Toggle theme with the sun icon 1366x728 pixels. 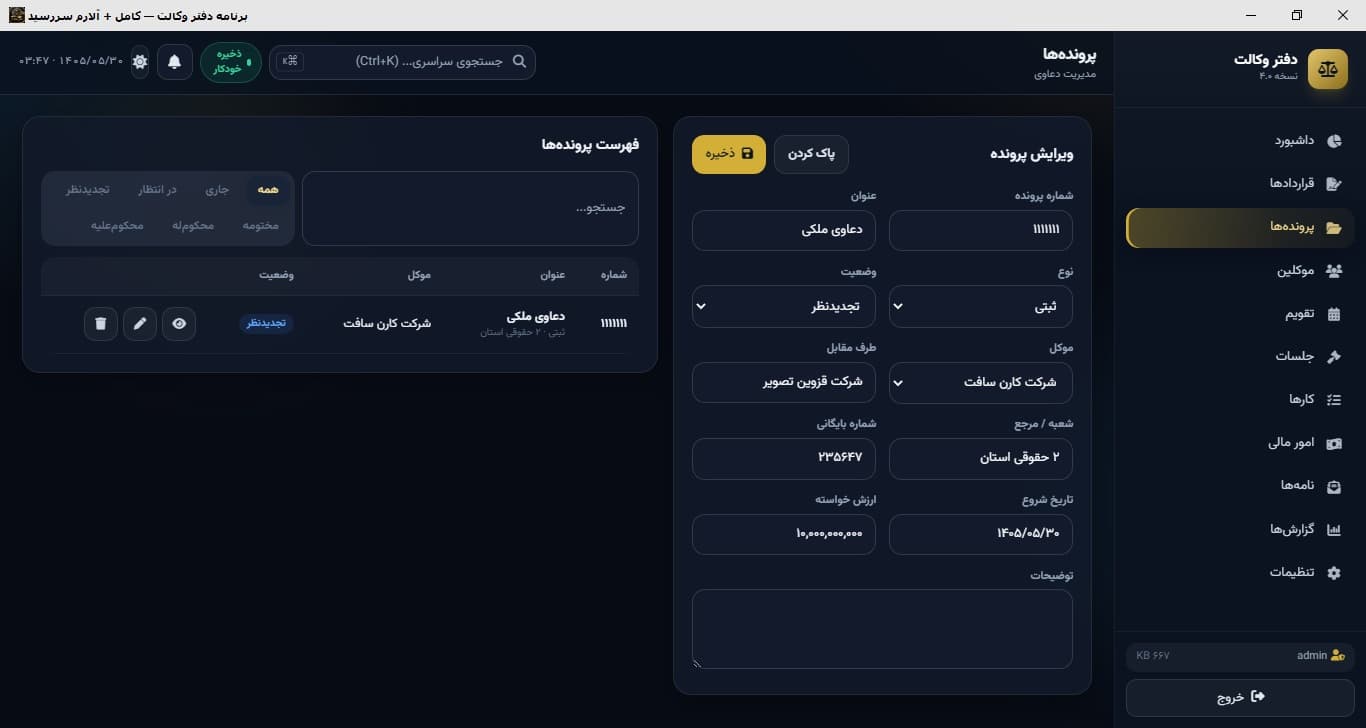[x=140, y=62]
